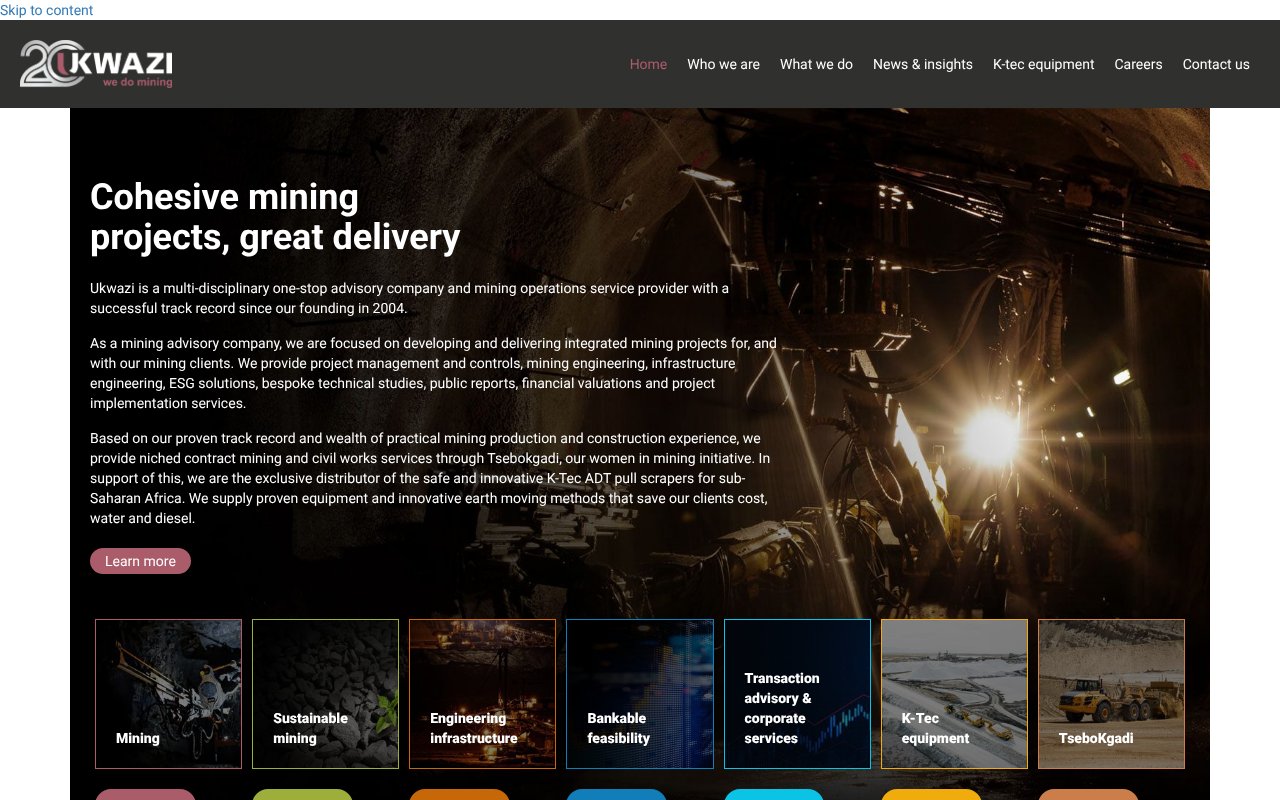Expand the What we do menu
1280x800 pixels.
[816, 64]
